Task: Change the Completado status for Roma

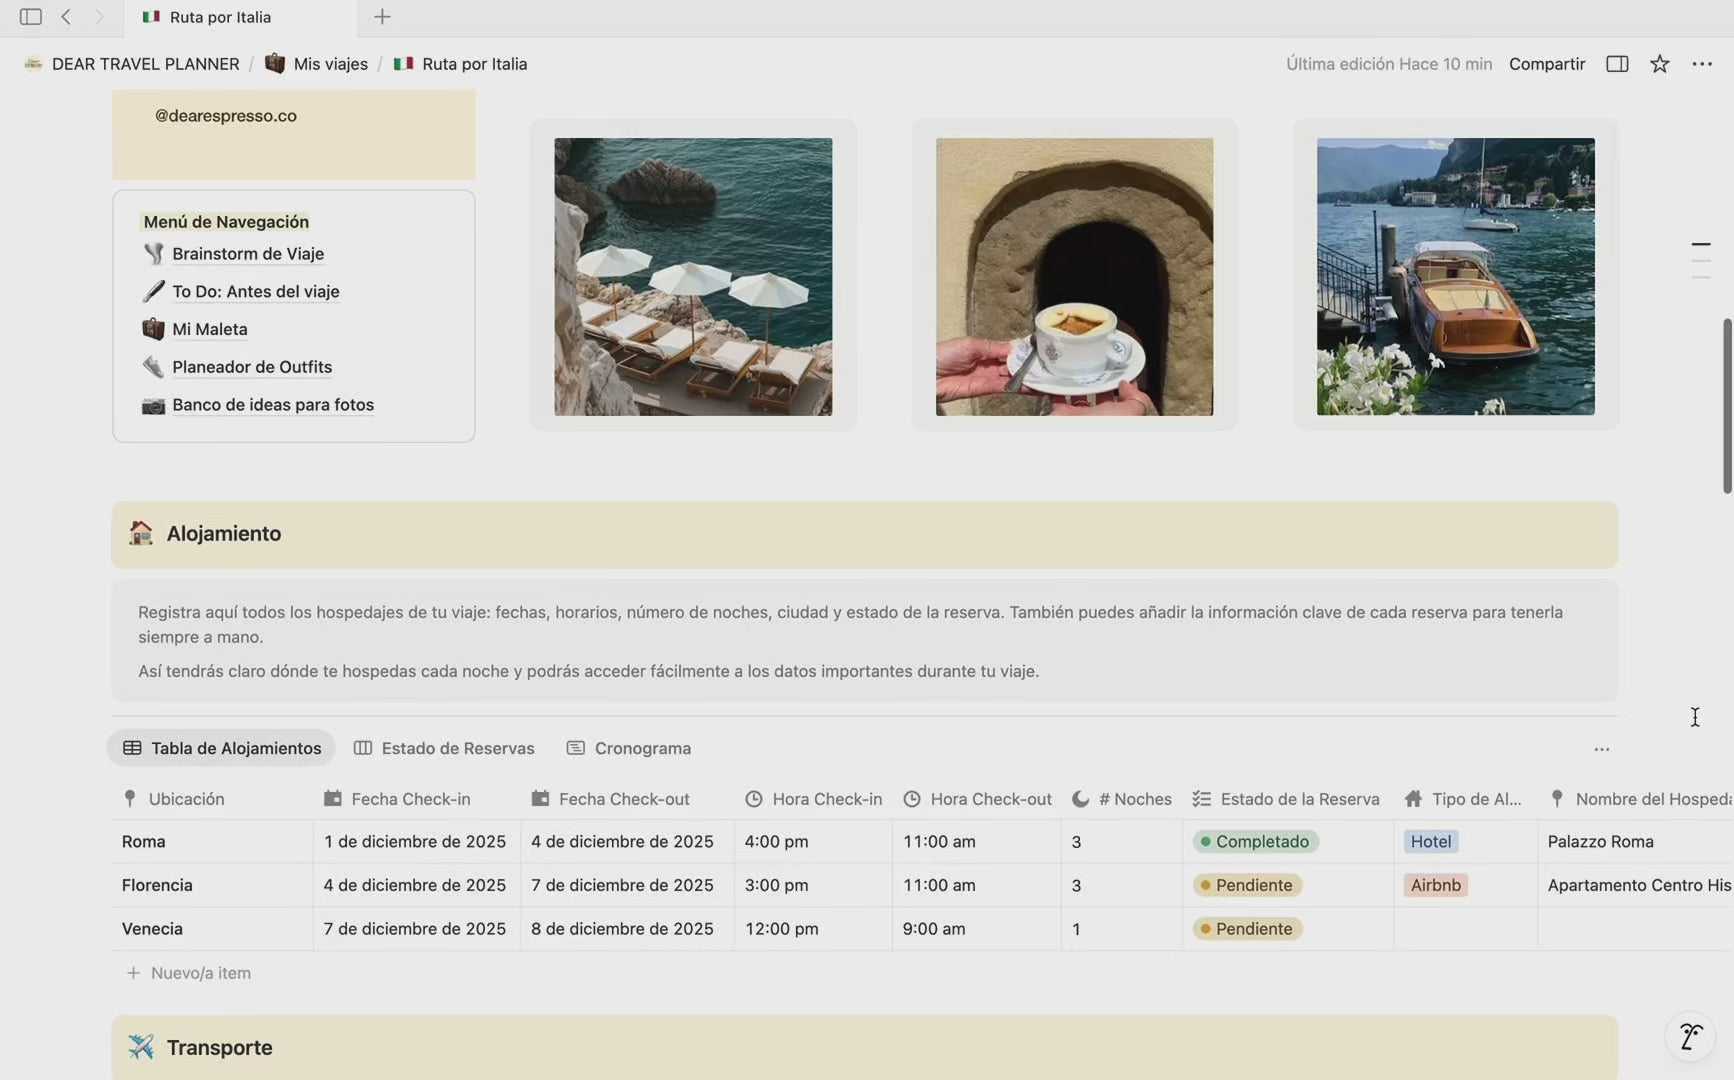Action: click(1255, 842)
